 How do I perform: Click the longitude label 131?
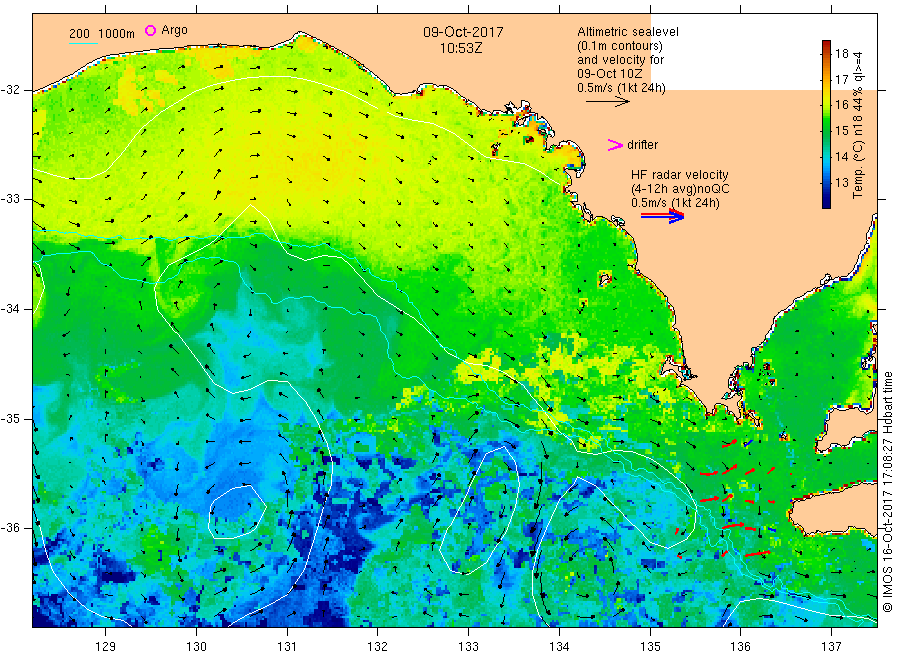point(287,647)
